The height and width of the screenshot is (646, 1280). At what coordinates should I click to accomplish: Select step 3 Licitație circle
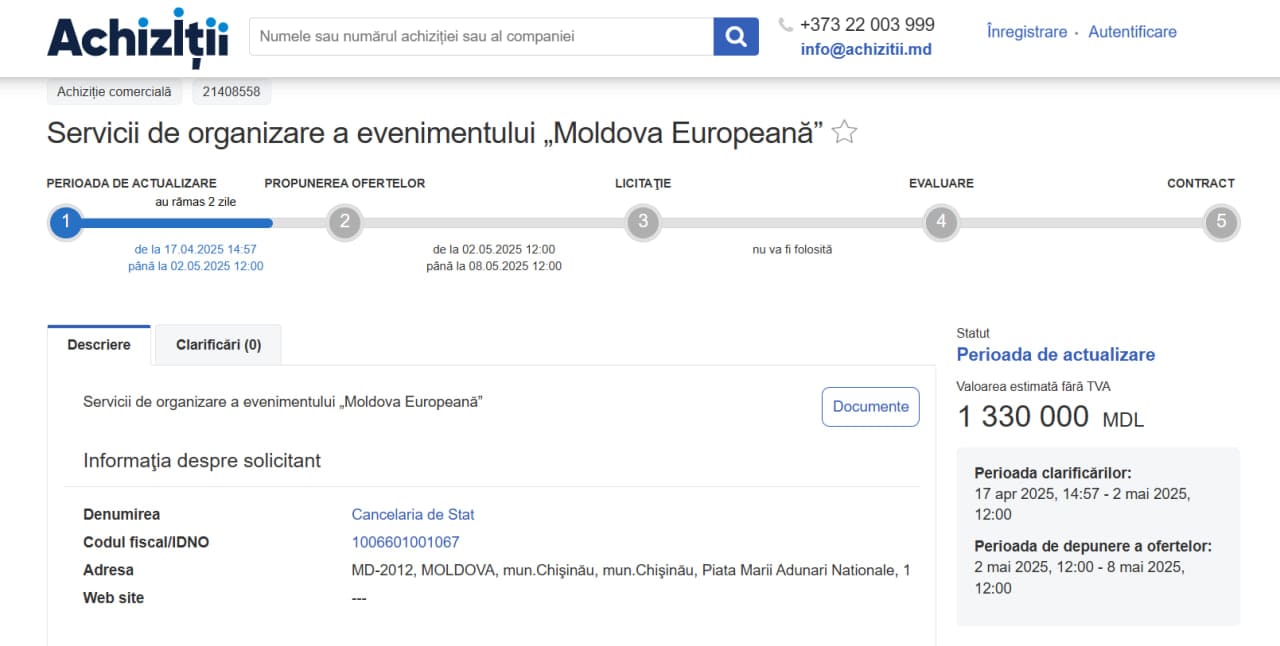coord(643,222)
